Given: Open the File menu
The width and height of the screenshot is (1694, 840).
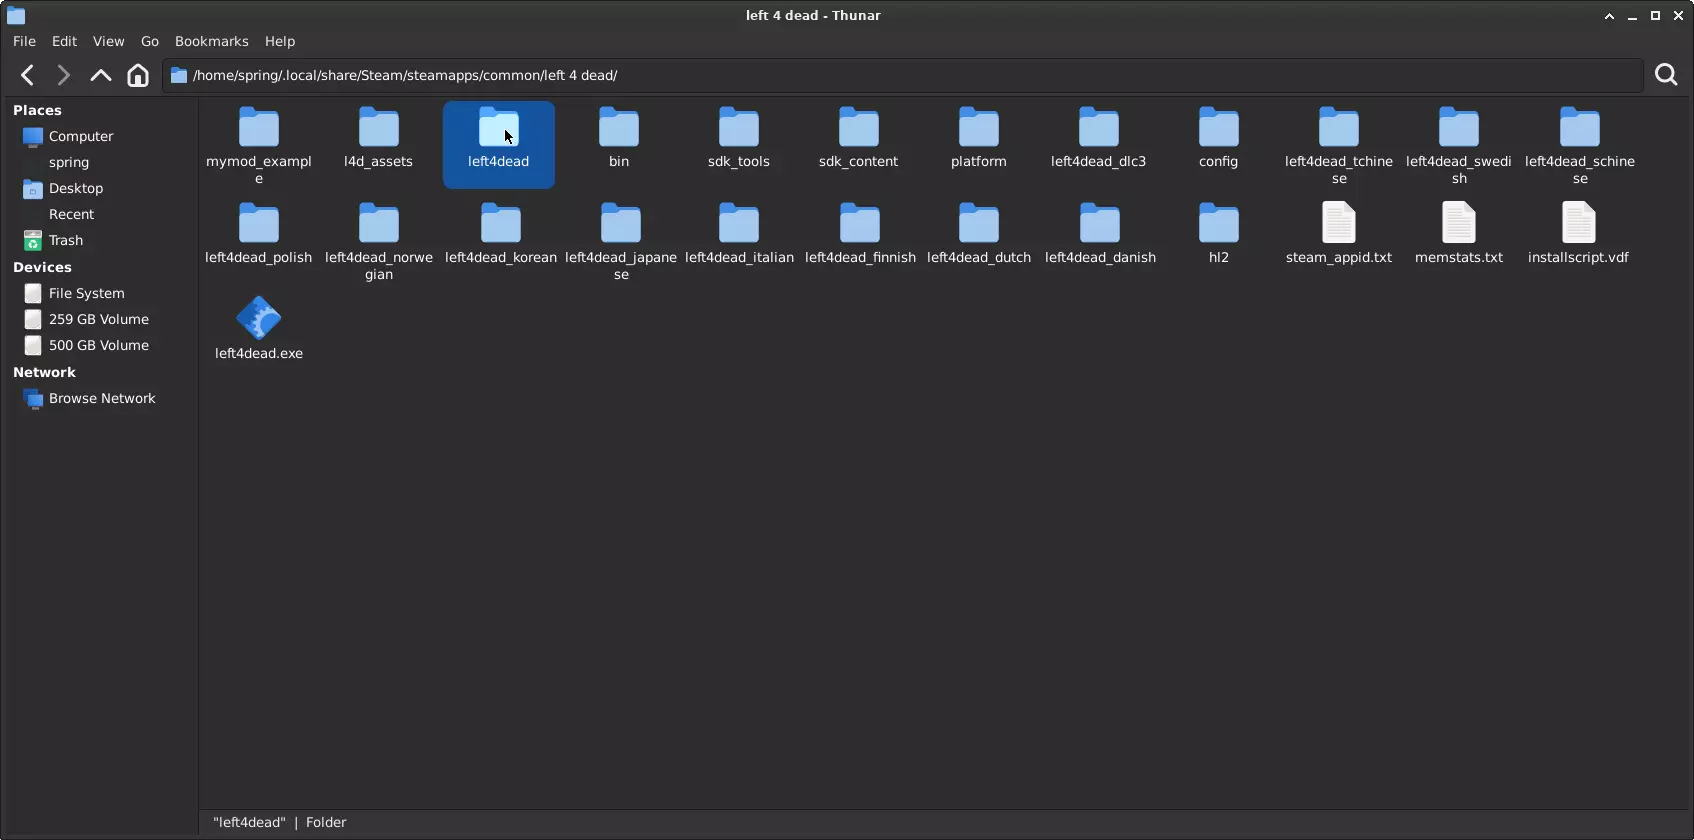Looking at the screenshot, I should 24,41.
